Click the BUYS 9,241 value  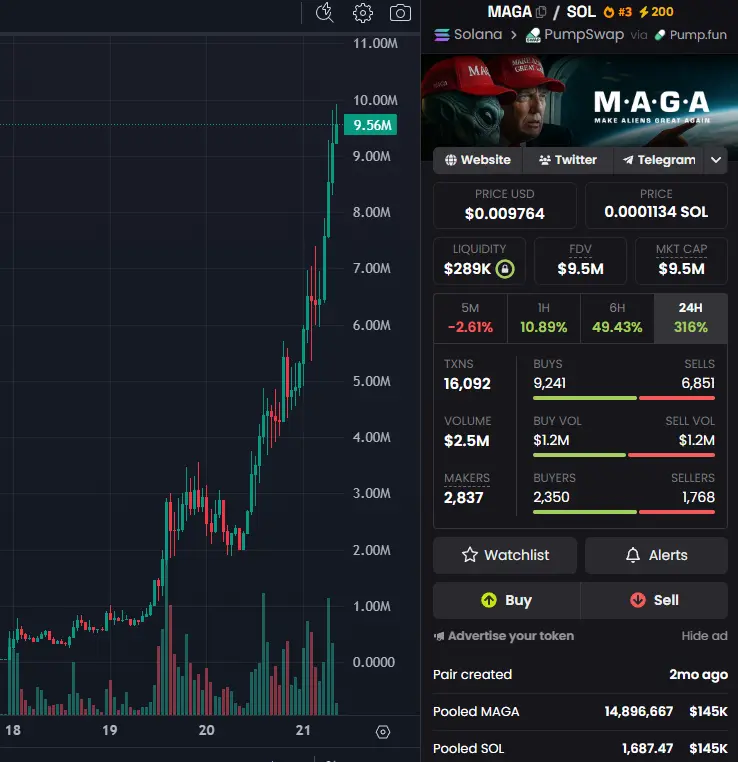(549, 383)
